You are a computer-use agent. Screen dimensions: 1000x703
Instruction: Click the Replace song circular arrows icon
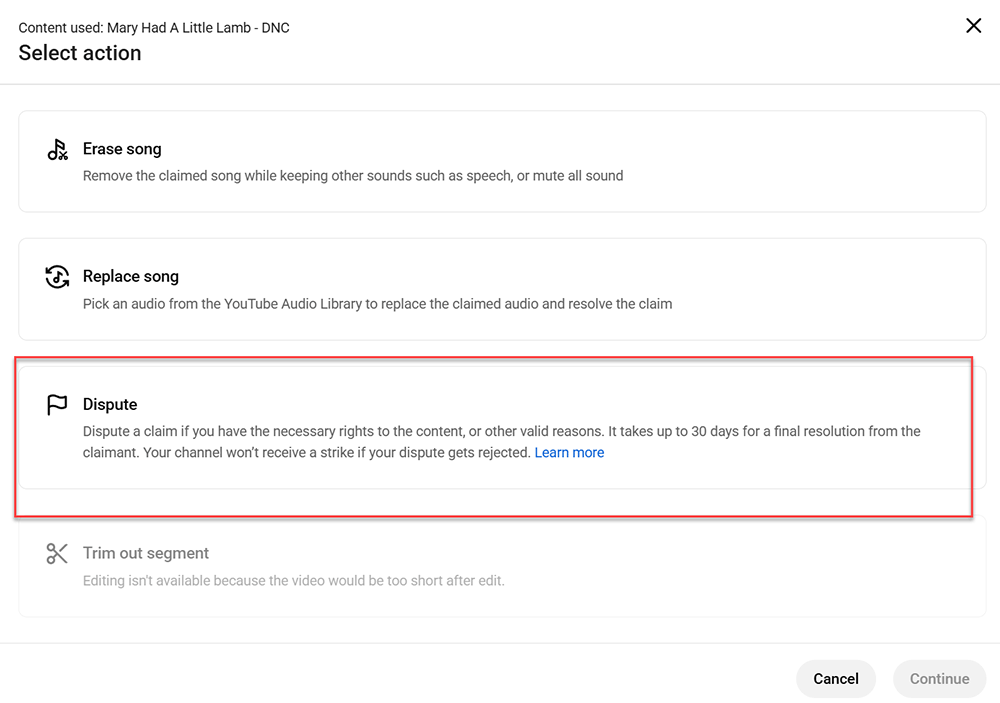point(57,277)
